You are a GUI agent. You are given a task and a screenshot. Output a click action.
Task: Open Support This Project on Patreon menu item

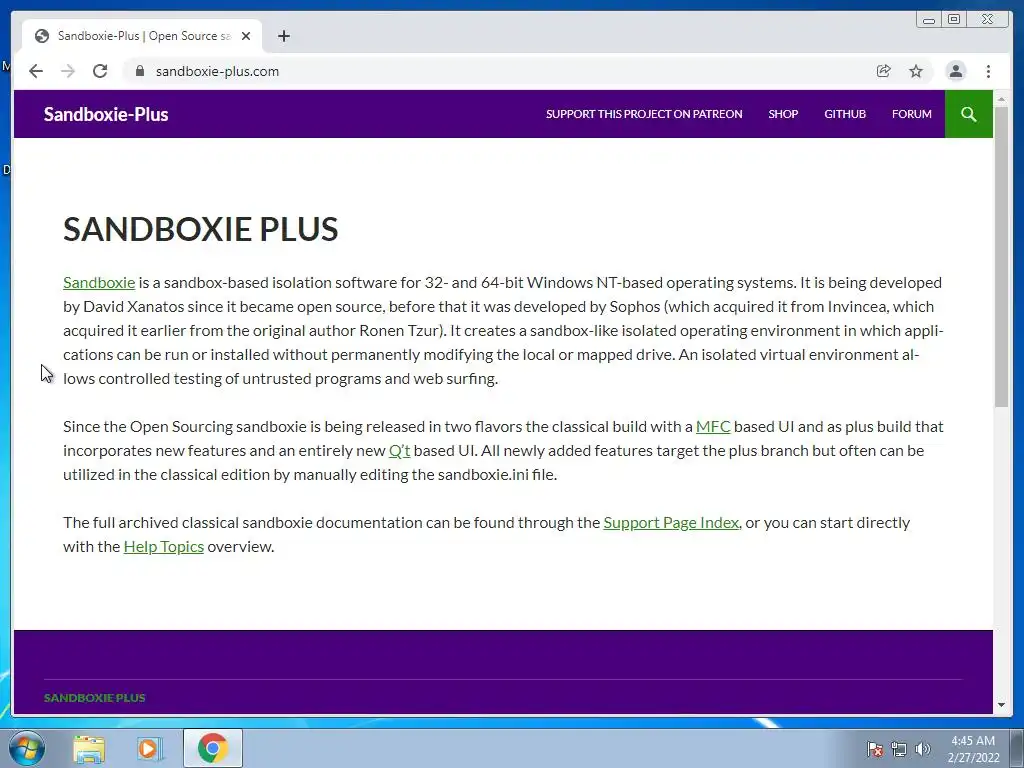(644, 114)
